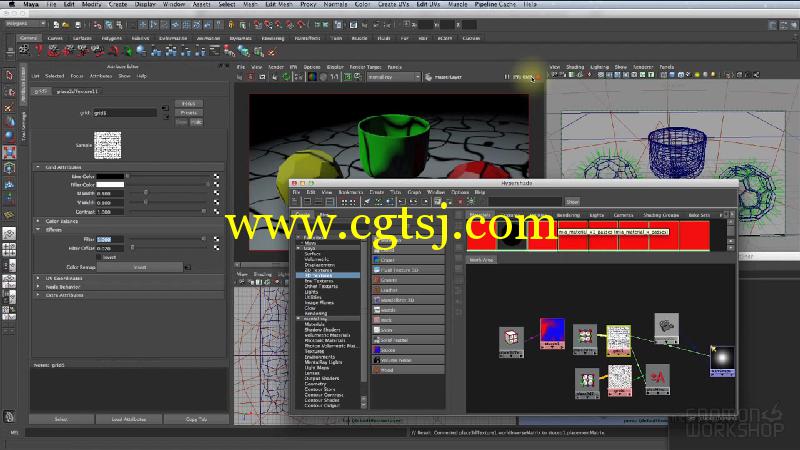800x450 pixels.
Task: Click the Load Attributes button
Action: pos(129,419)
